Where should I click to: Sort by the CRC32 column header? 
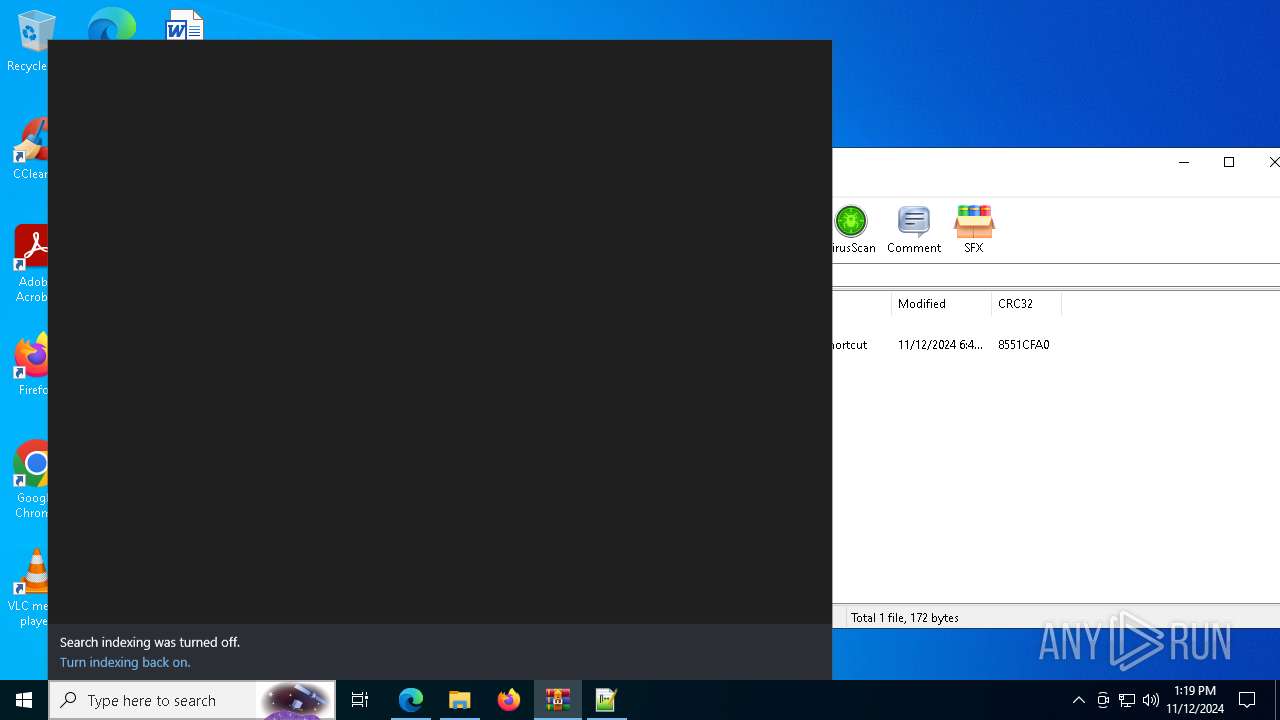pyautogui.click(x=1026, y=304)
